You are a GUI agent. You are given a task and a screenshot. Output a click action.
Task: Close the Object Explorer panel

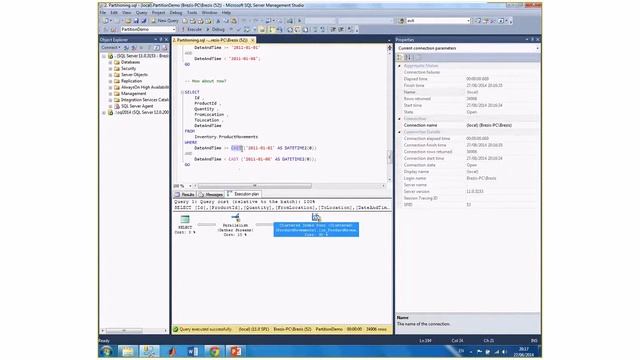(x=166, y=40)
